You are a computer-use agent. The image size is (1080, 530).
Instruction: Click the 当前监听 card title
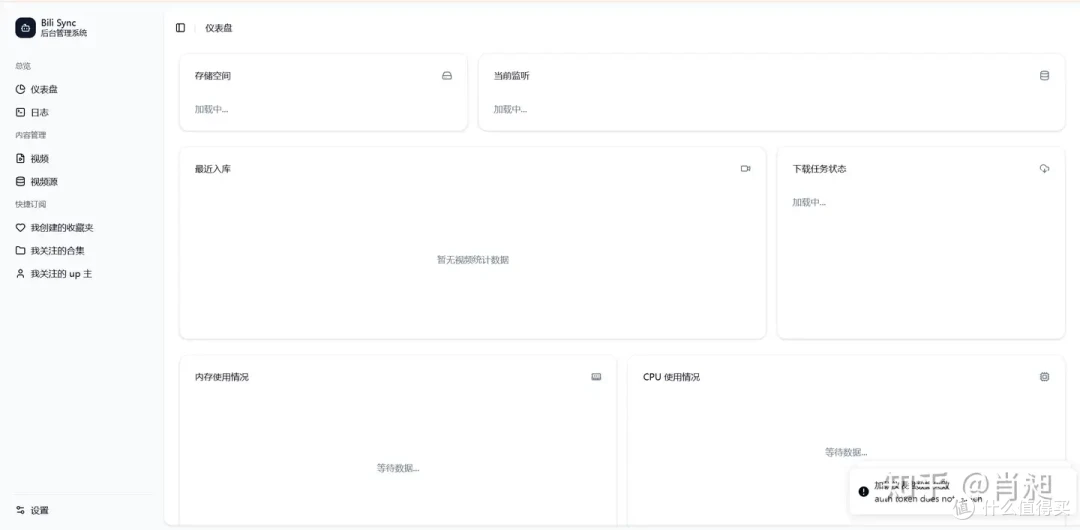[x=512, y=76]
